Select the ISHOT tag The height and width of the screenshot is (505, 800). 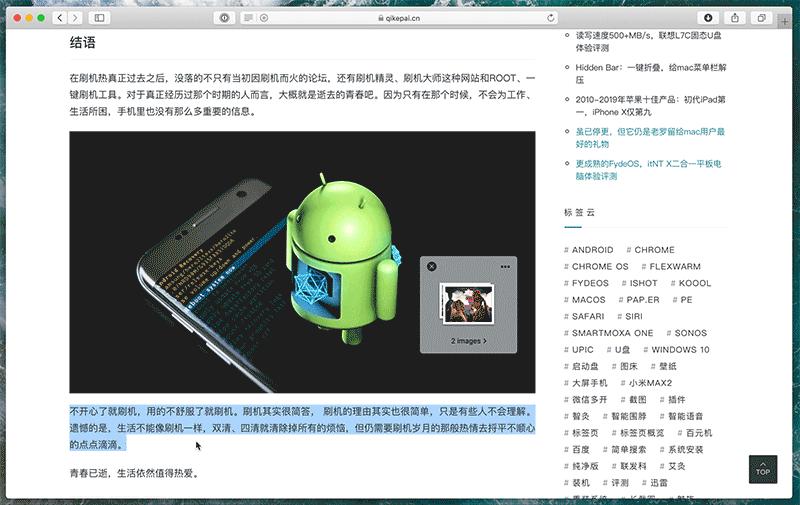639,283
